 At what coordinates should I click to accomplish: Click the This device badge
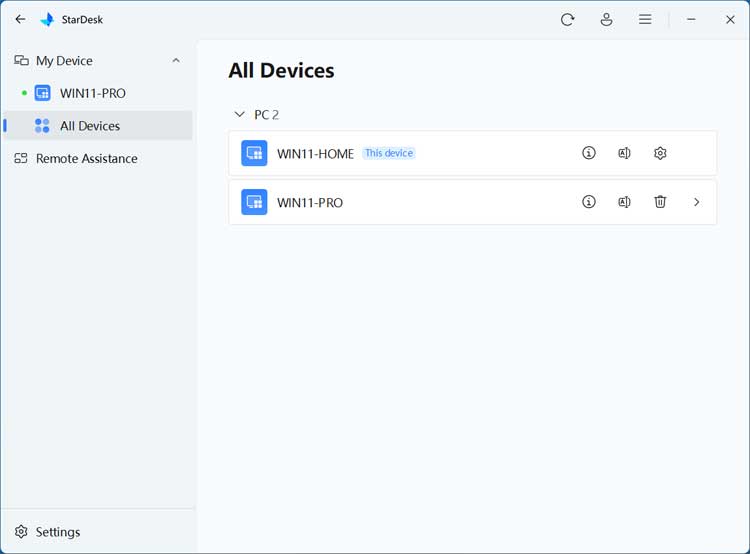tap(389, 153)
